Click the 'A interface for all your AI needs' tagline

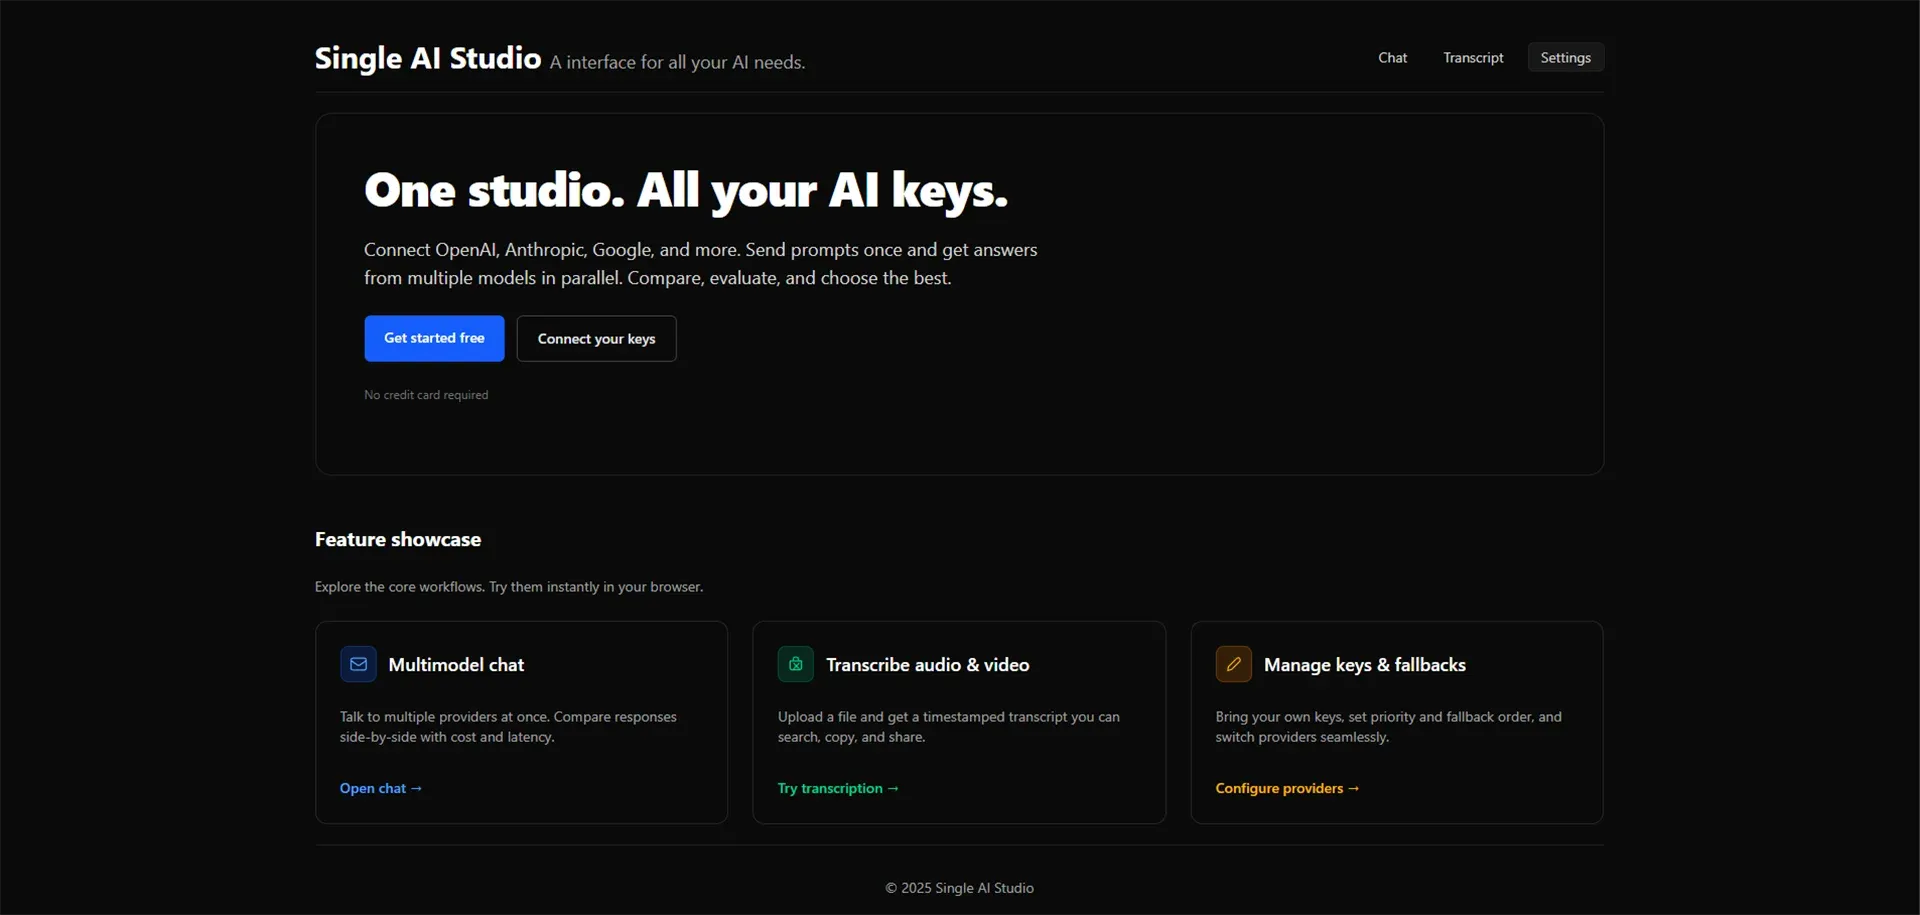click(x=677, y=63)
